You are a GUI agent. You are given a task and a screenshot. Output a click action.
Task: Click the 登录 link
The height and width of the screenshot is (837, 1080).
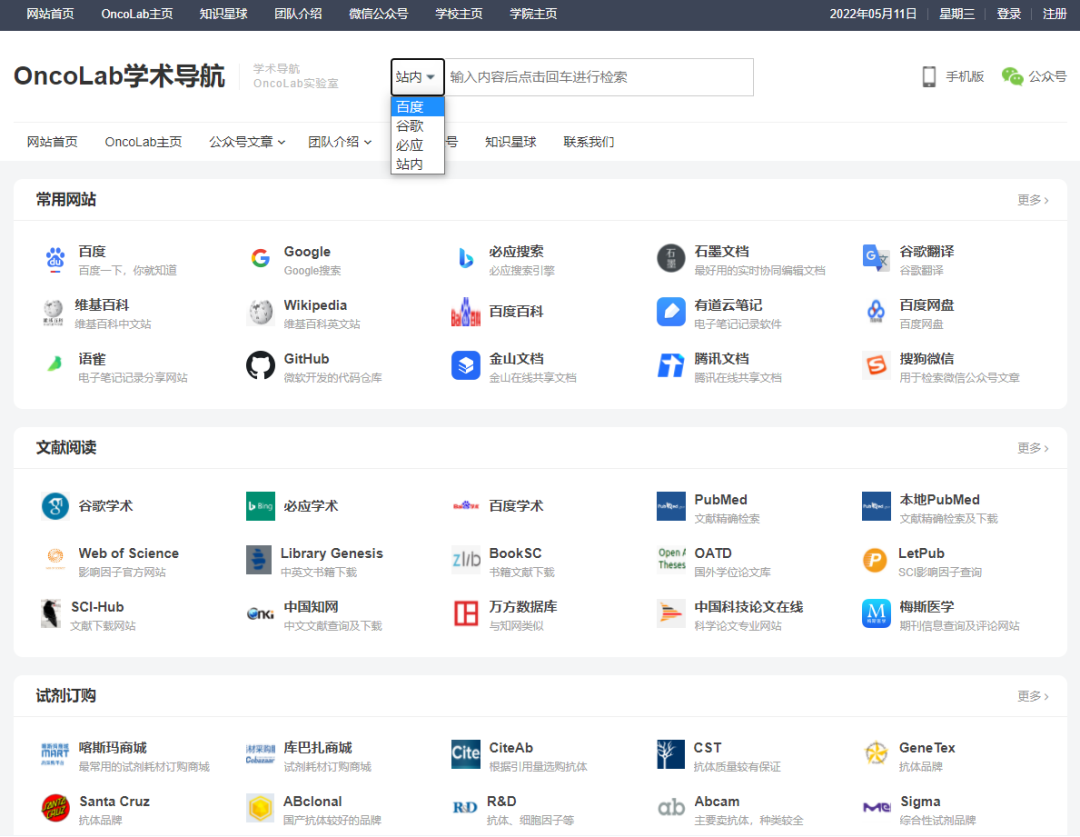coord(1009,14)
